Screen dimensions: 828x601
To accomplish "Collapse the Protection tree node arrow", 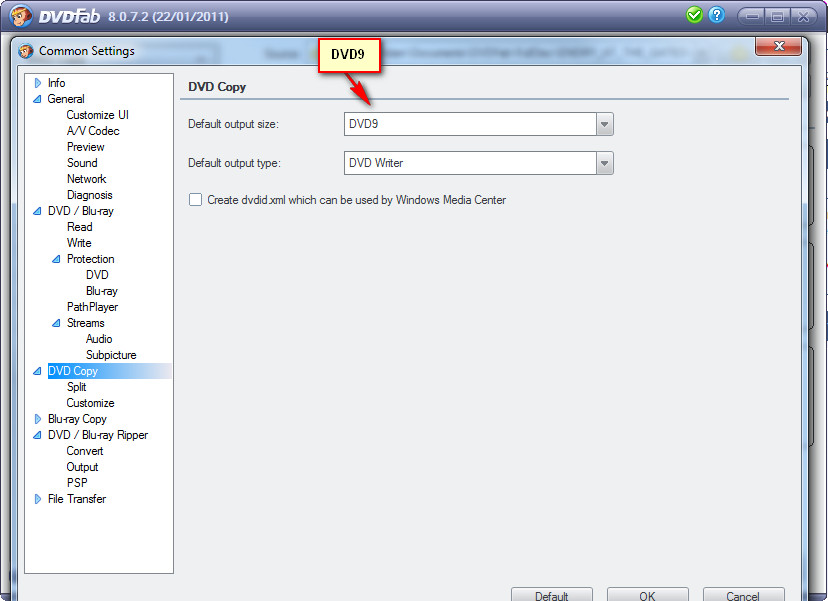I will pos(57,259).
